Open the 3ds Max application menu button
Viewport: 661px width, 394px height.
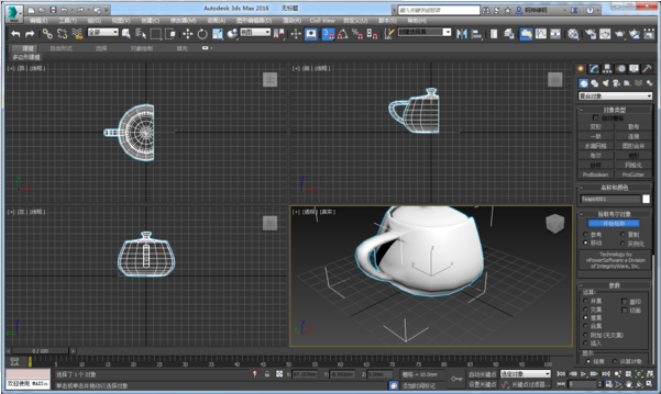coord(13,13)
